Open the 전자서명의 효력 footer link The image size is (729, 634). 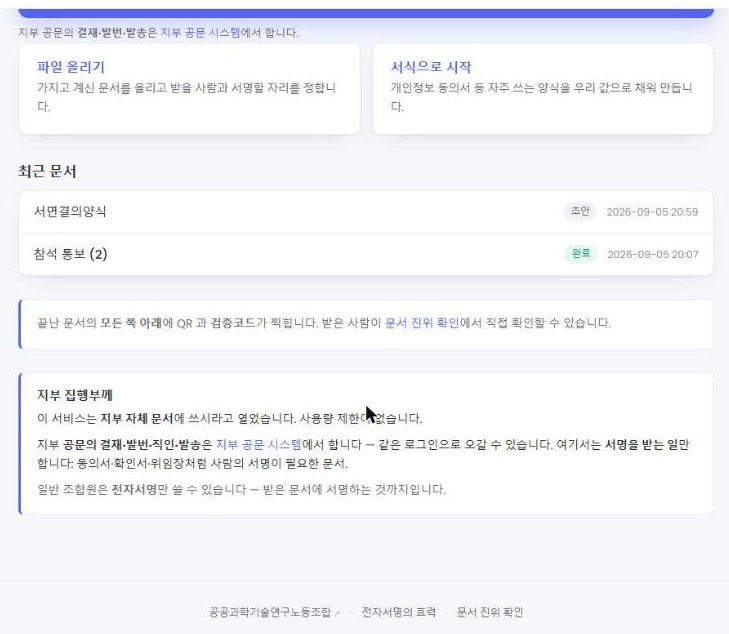pyautogui.click(x=399, y=612)
